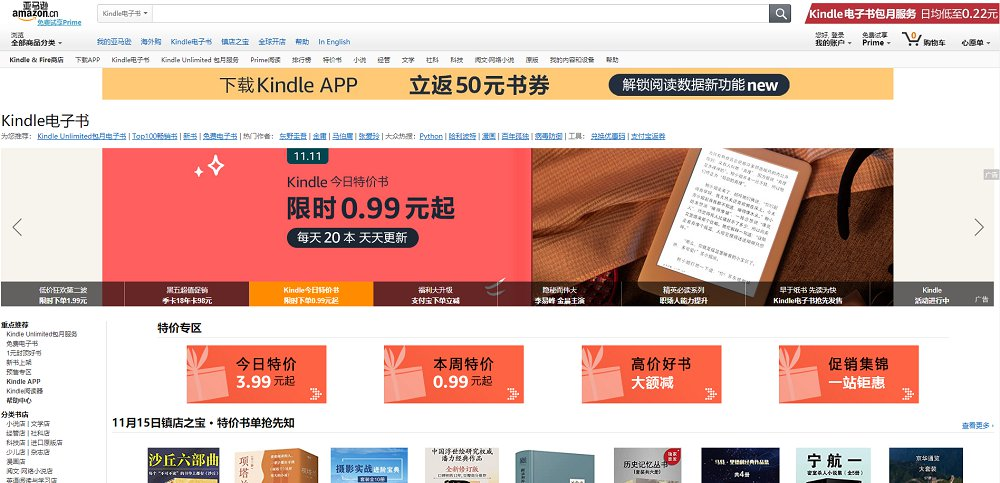Open 今日特价 3.99元起 gift tile
The width and height of the screenshot is (1000, 483).
[257, 373]
